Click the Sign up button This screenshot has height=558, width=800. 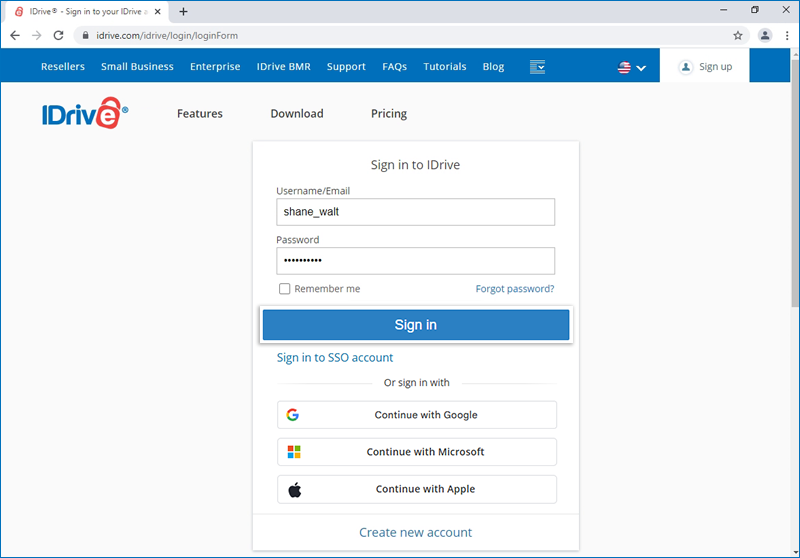(x=705, y=66)
